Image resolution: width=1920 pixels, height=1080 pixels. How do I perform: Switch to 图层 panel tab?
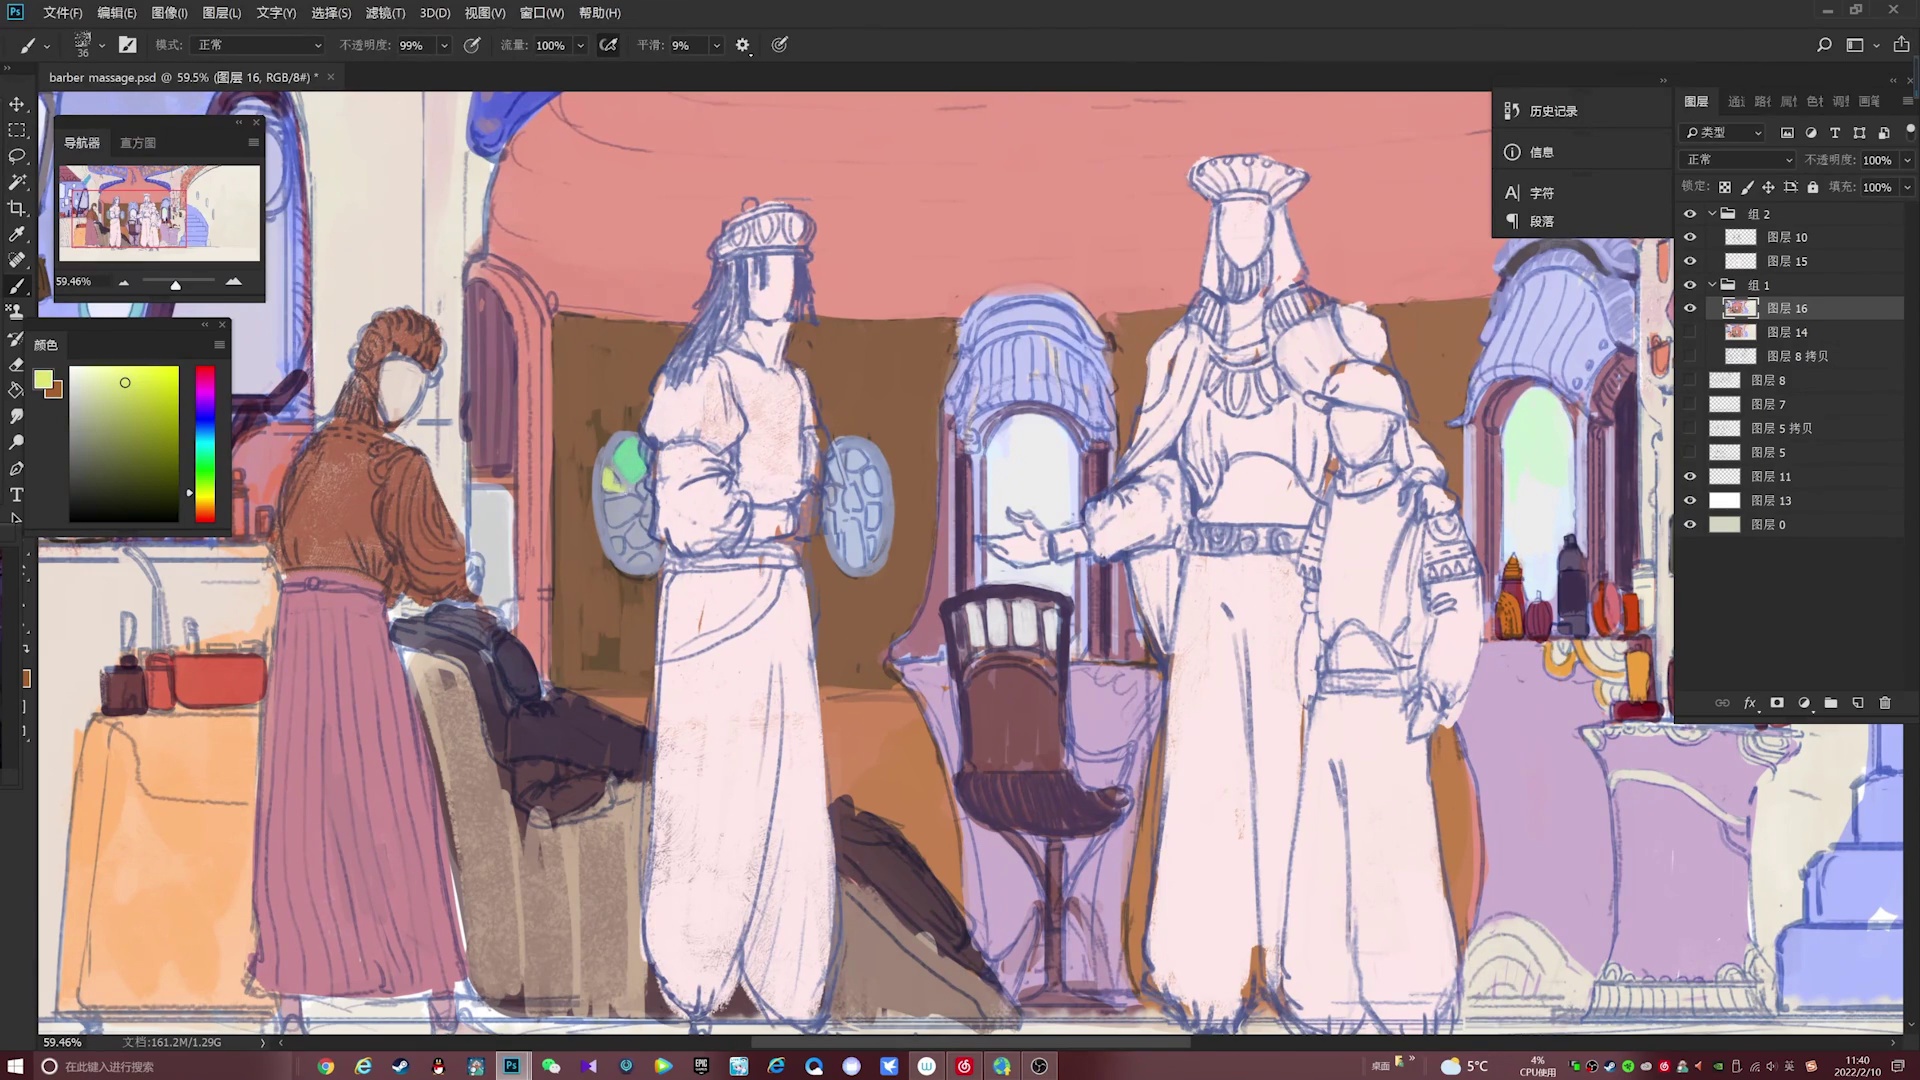[1696, 102]
